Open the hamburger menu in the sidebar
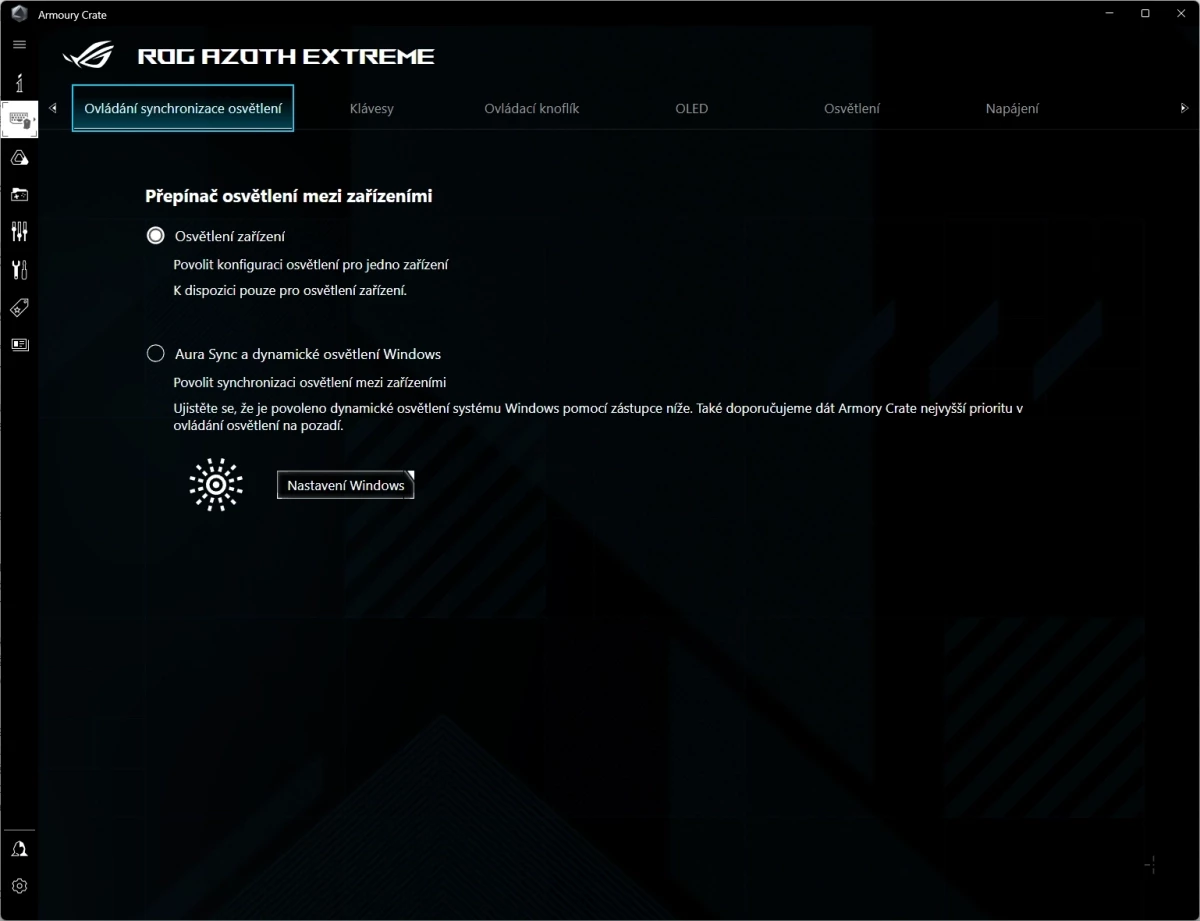Viewport: 1200px width, 921px height. 19,45
